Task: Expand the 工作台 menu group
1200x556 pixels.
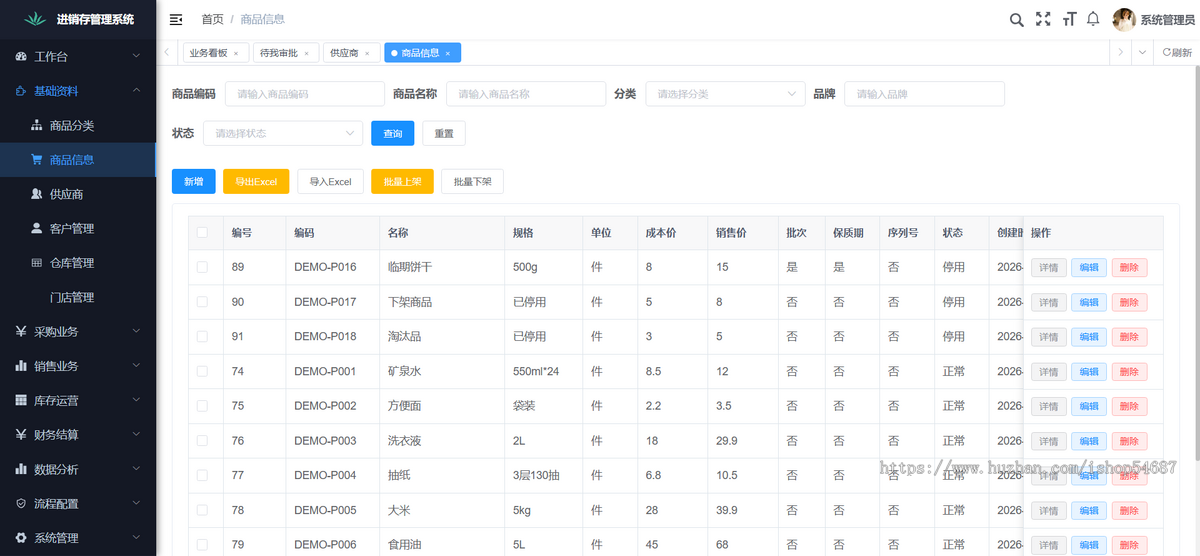Action: click(136, 57)
